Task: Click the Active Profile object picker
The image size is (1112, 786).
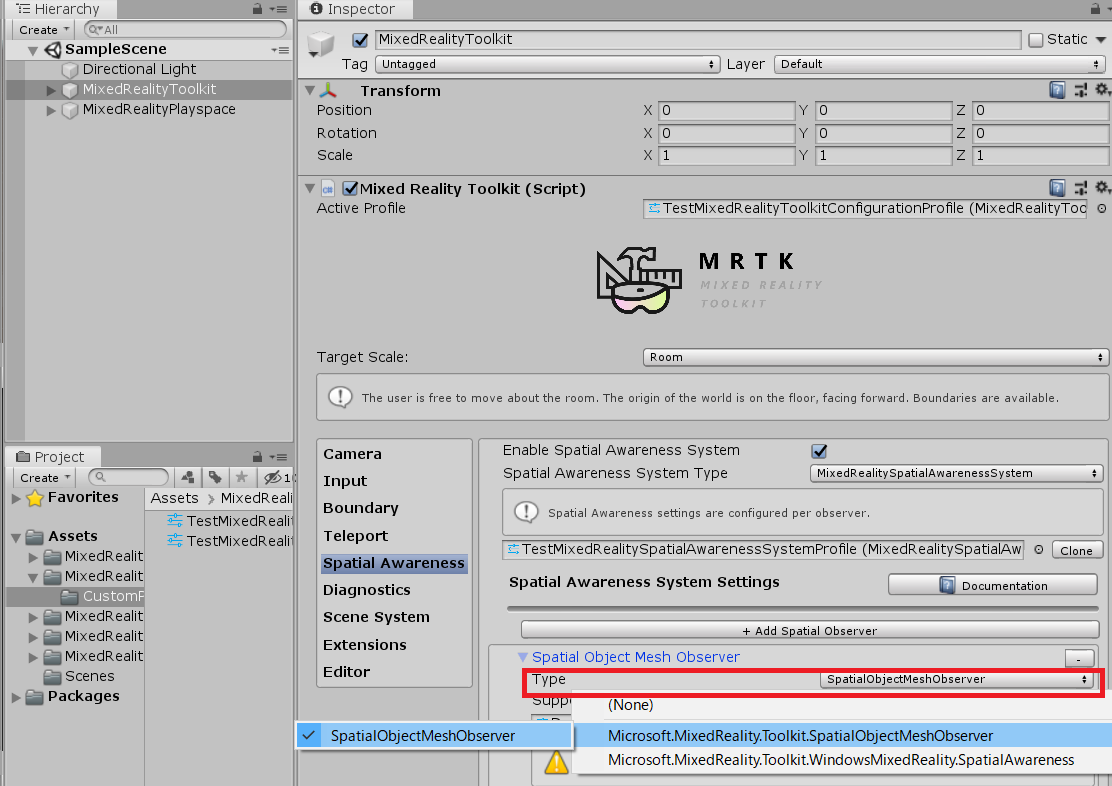Action: pos(1101,209)
